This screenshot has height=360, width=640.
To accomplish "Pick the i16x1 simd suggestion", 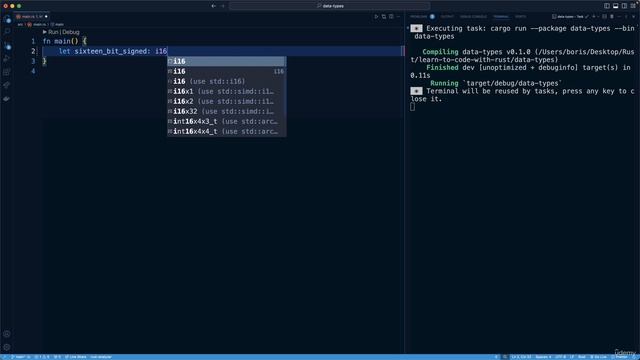I will 227,91.
